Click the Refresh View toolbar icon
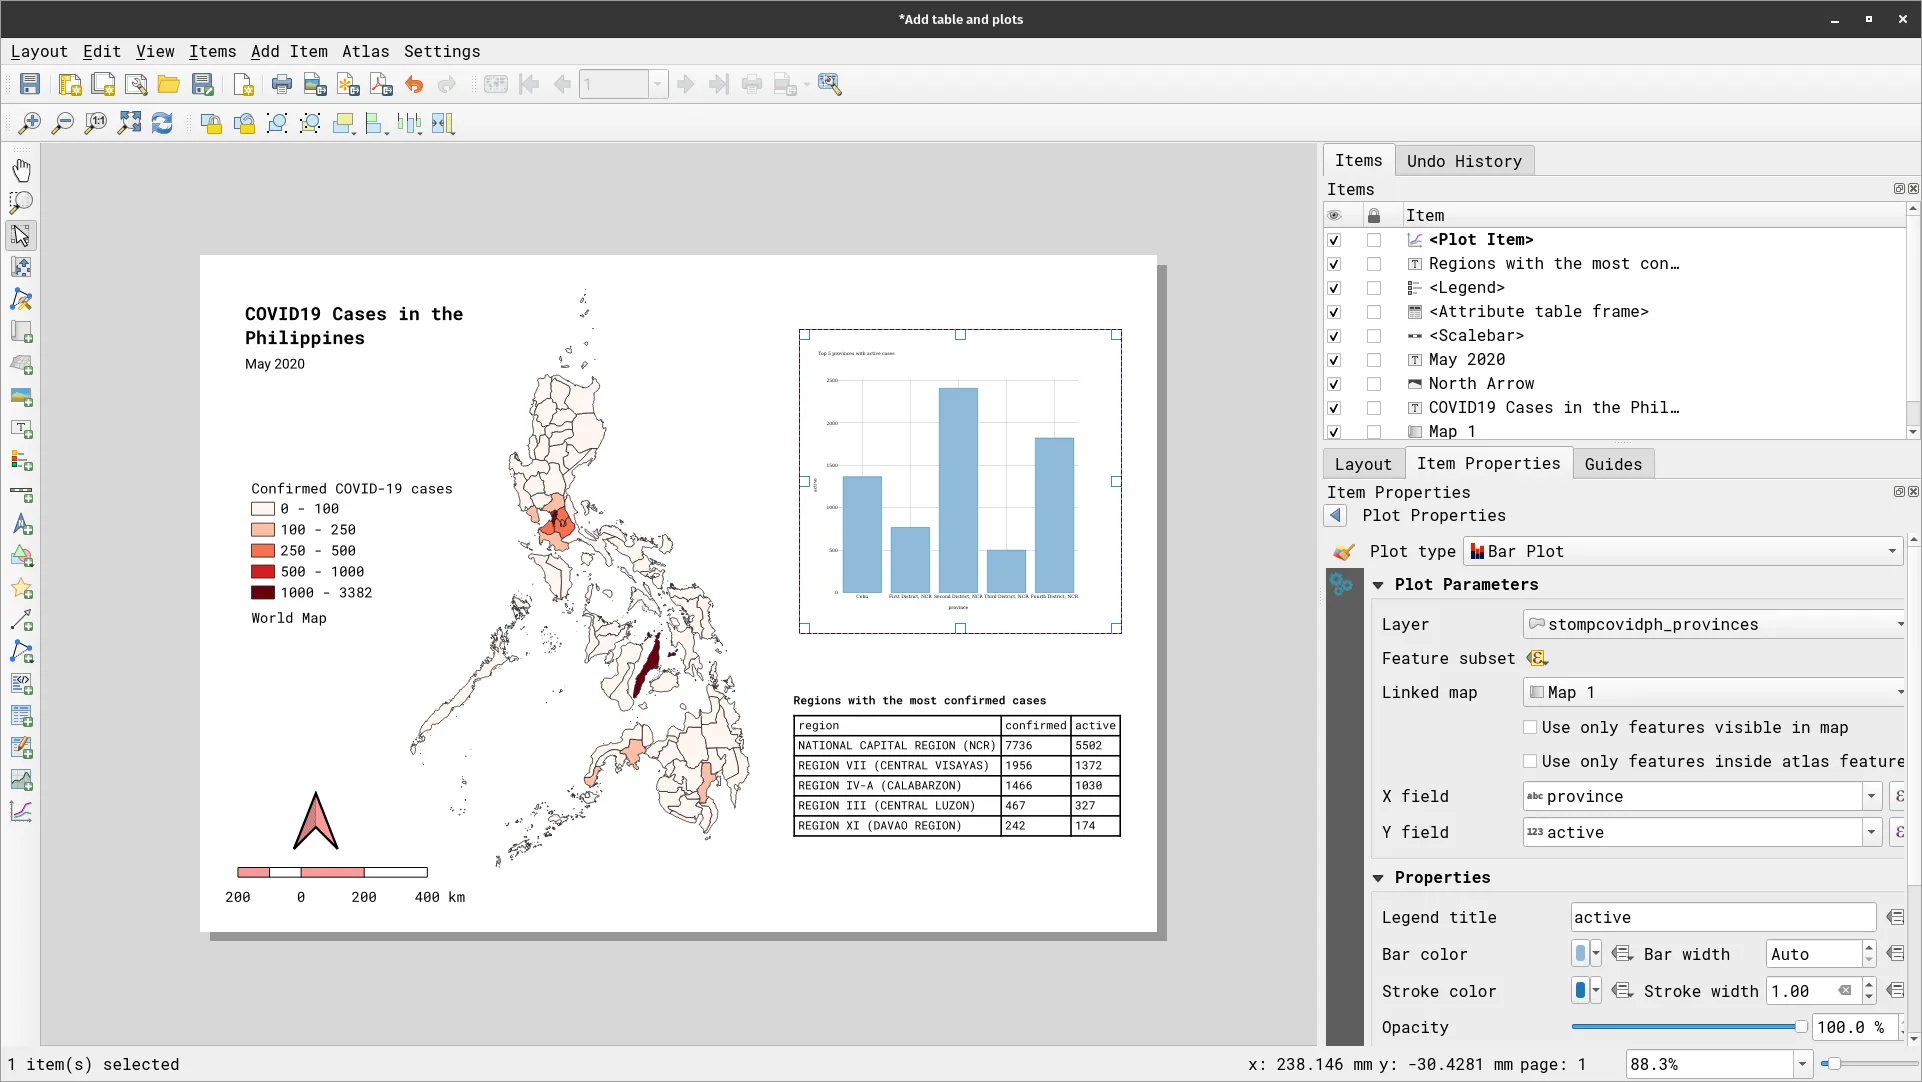 pos(162,123)
